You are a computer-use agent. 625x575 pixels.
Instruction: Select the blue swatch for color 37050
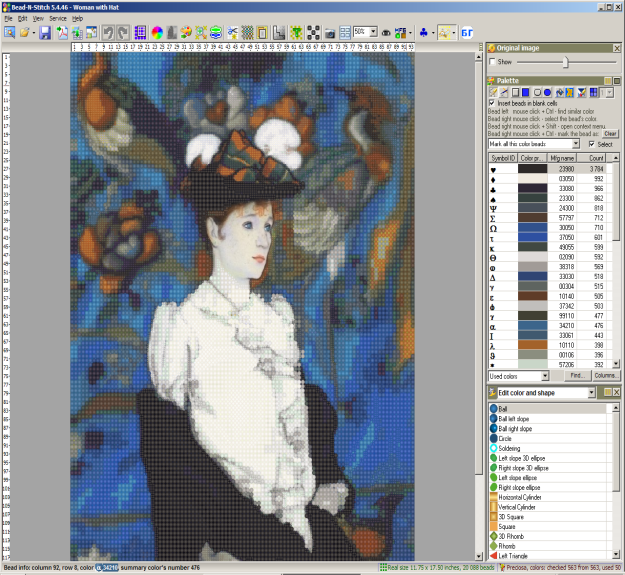533,237
